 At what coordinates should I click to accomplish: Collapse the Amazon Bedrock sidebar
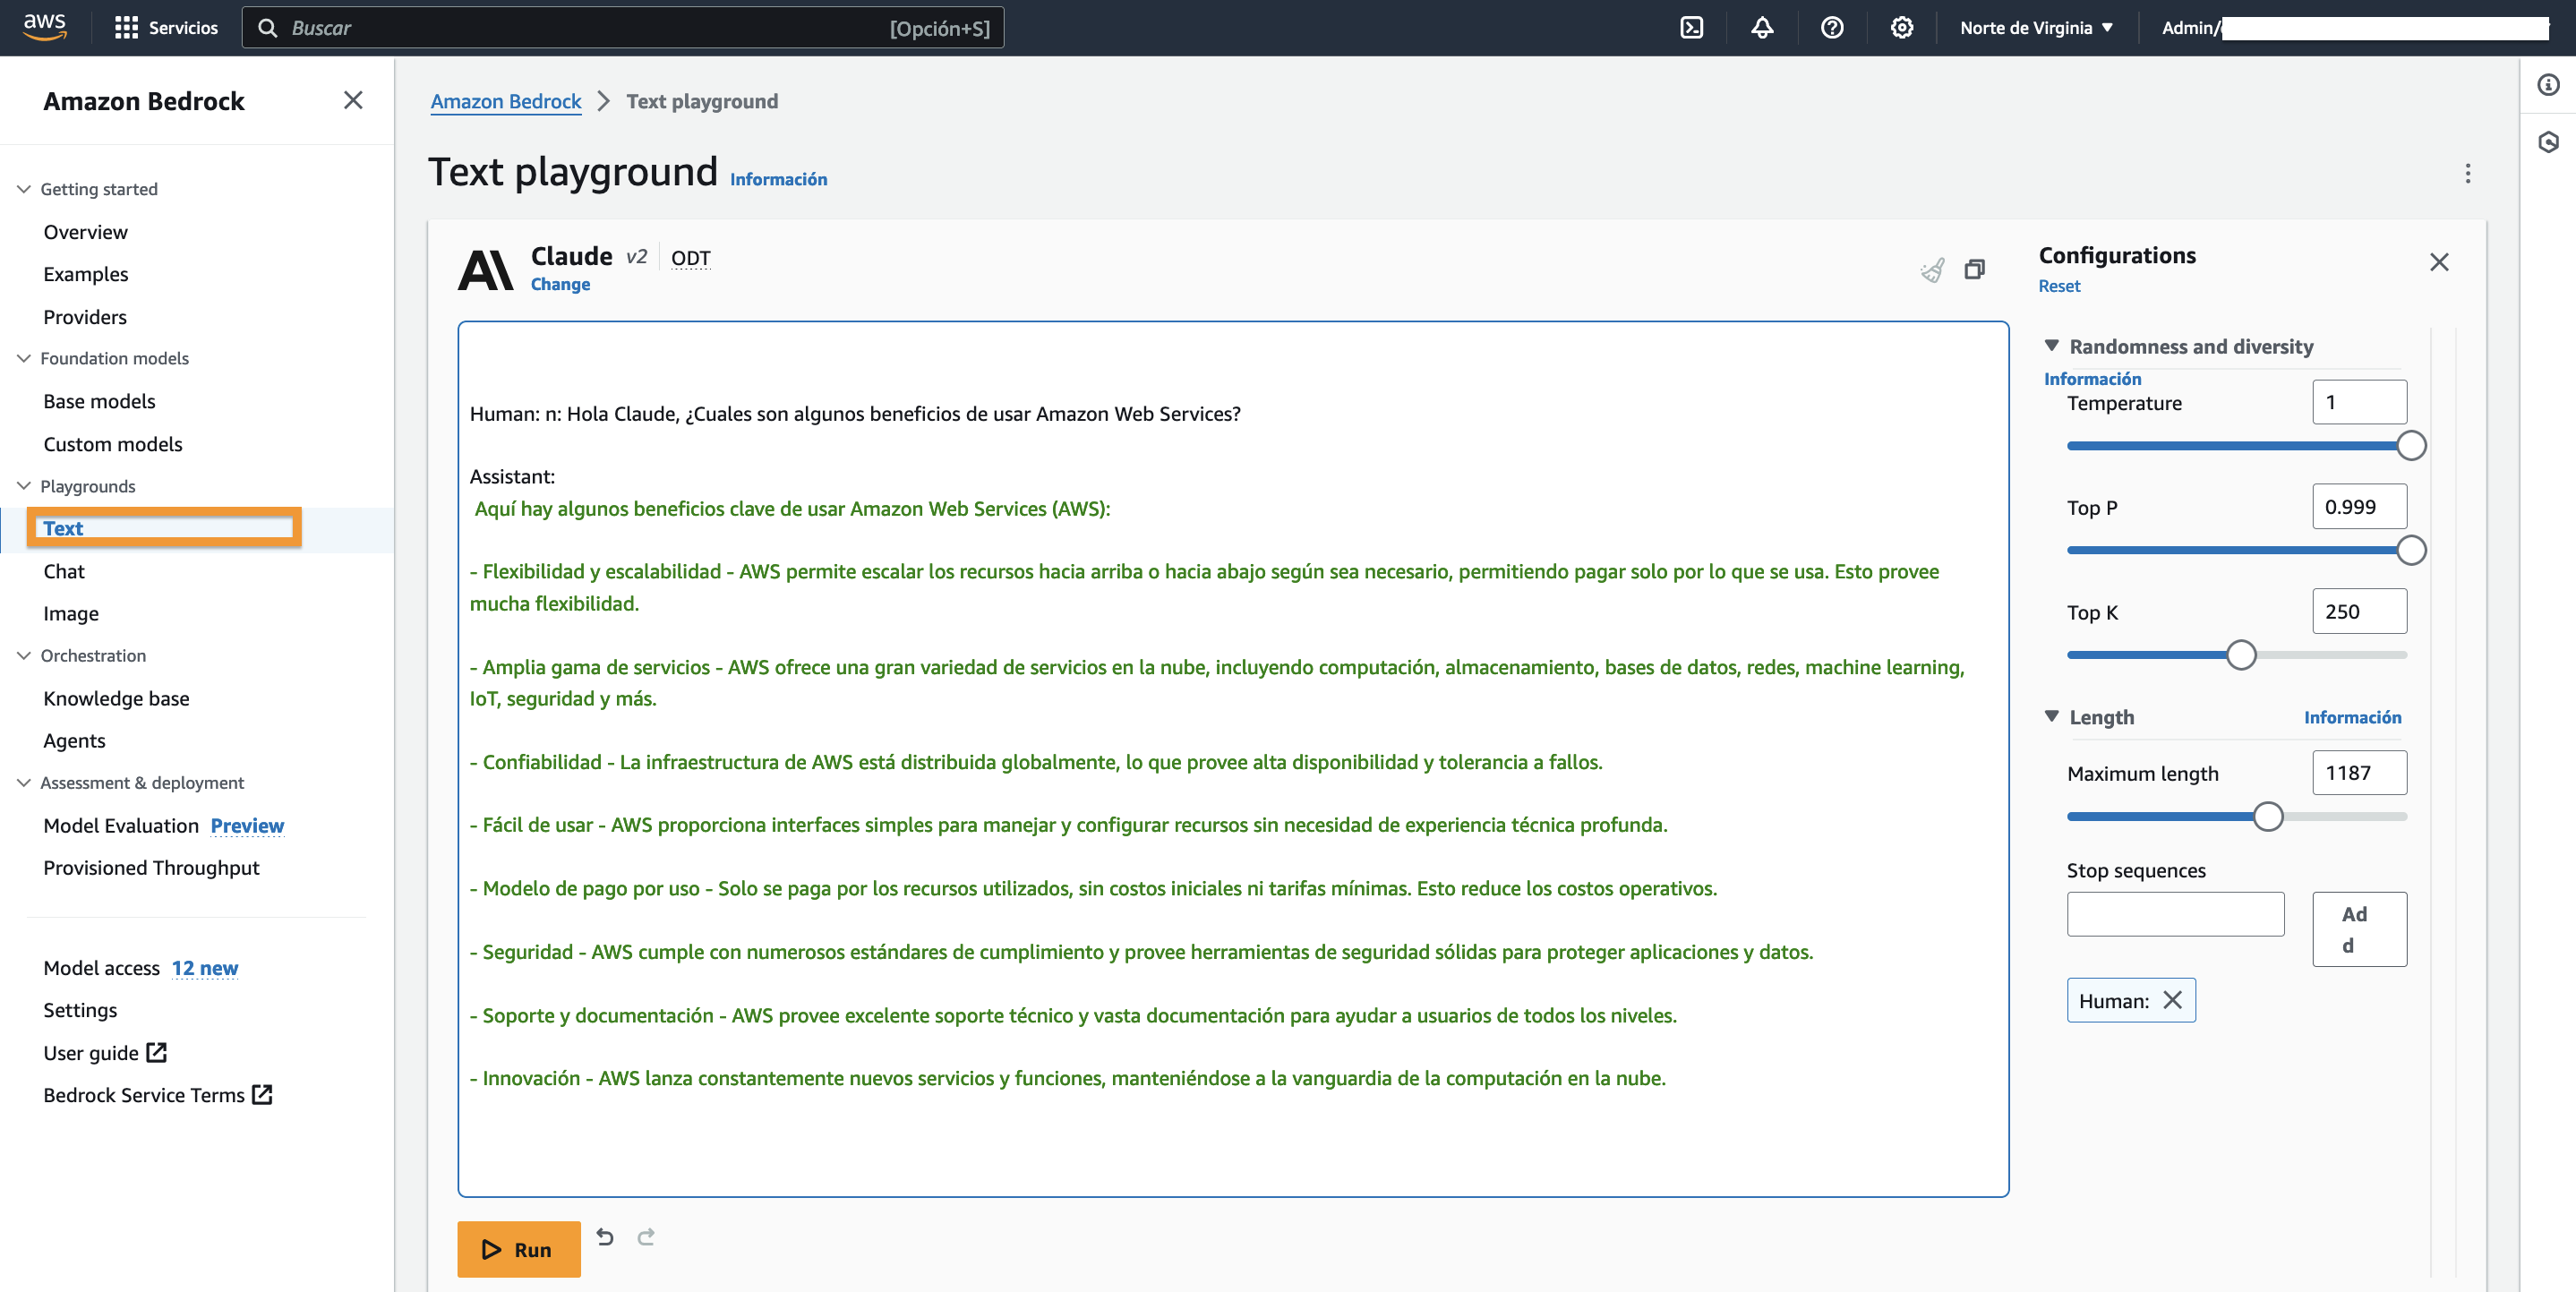353,100
